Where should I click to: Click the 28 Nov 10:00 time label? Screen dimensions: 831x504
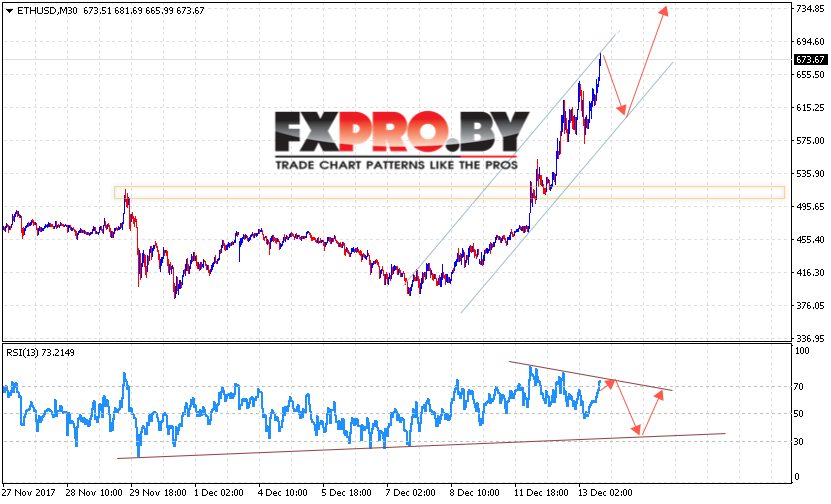[95, 492]
